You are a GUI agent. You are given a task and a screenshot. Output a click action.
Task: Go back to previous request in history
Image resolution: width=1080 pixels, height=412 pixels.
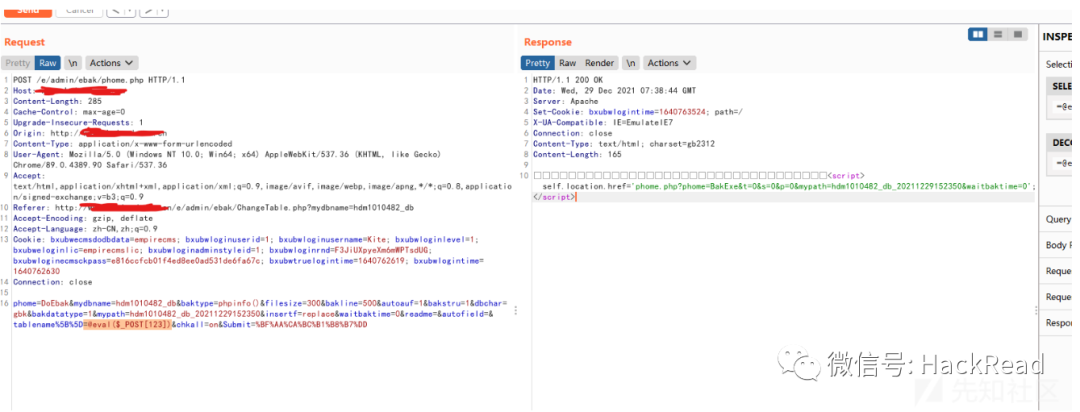tap(114, 10)
